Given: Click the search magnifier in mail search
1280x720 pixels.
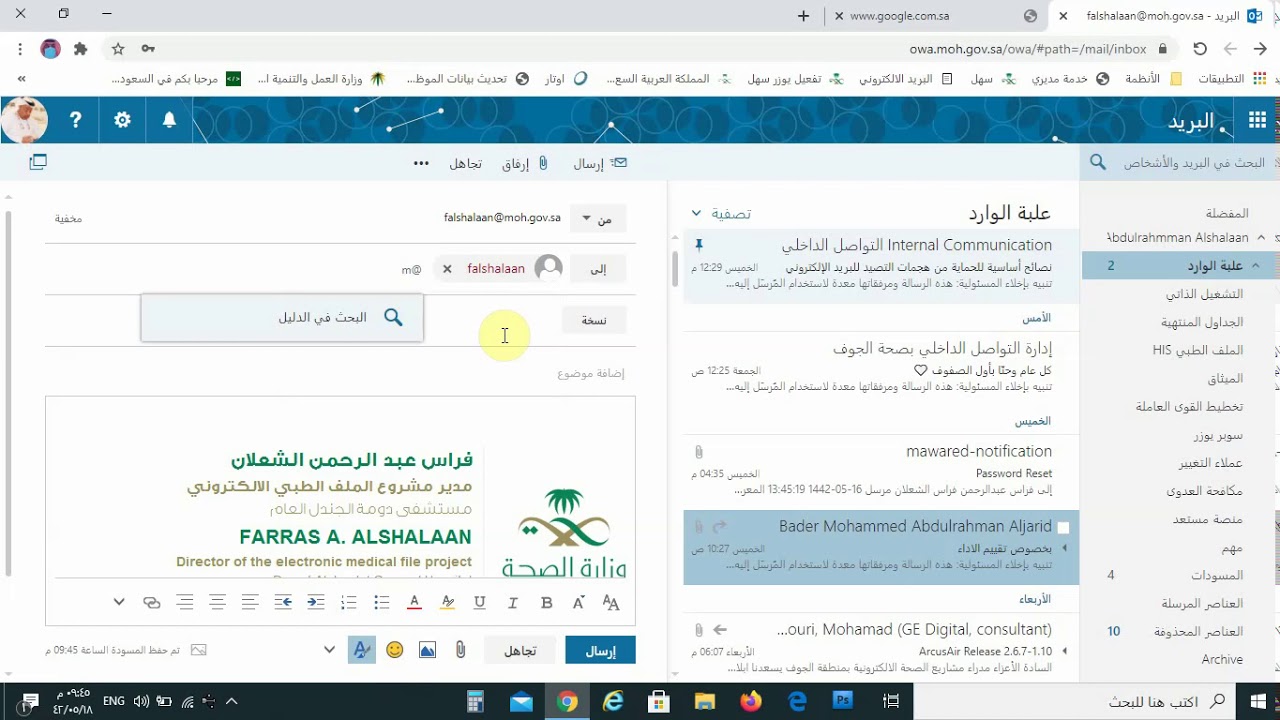Looking at the screenshot, I should click(1097, 162).
